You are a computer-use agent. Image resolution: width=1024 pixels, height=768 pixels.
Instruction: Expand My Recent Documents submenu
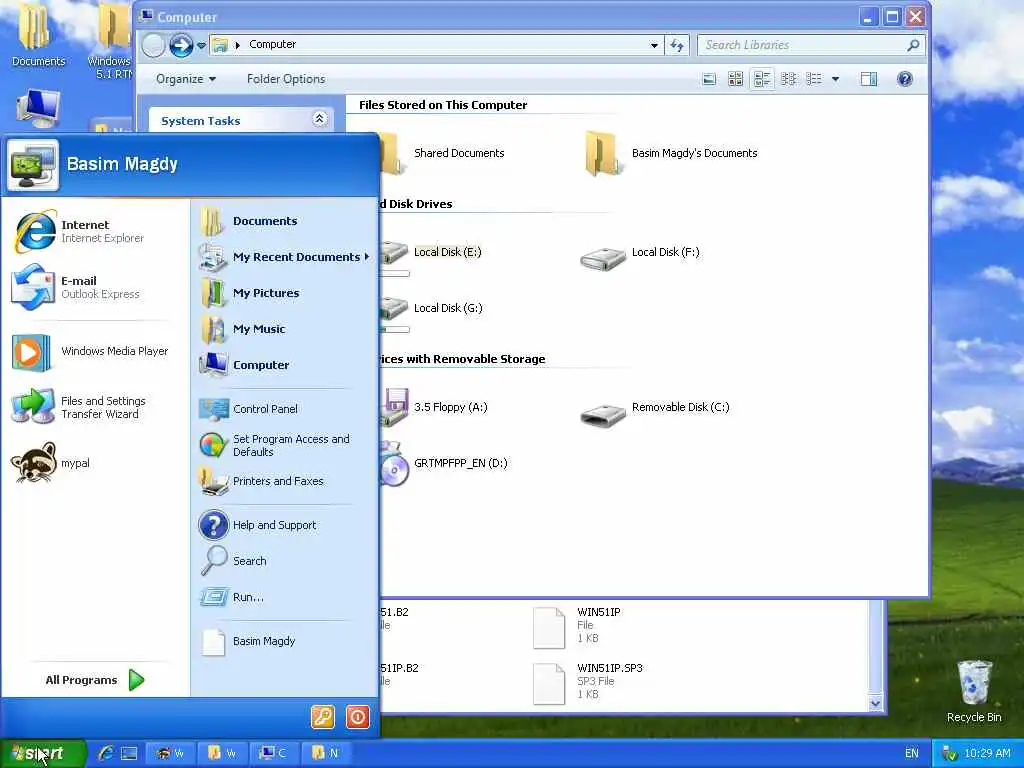click(x=284, y=257)
